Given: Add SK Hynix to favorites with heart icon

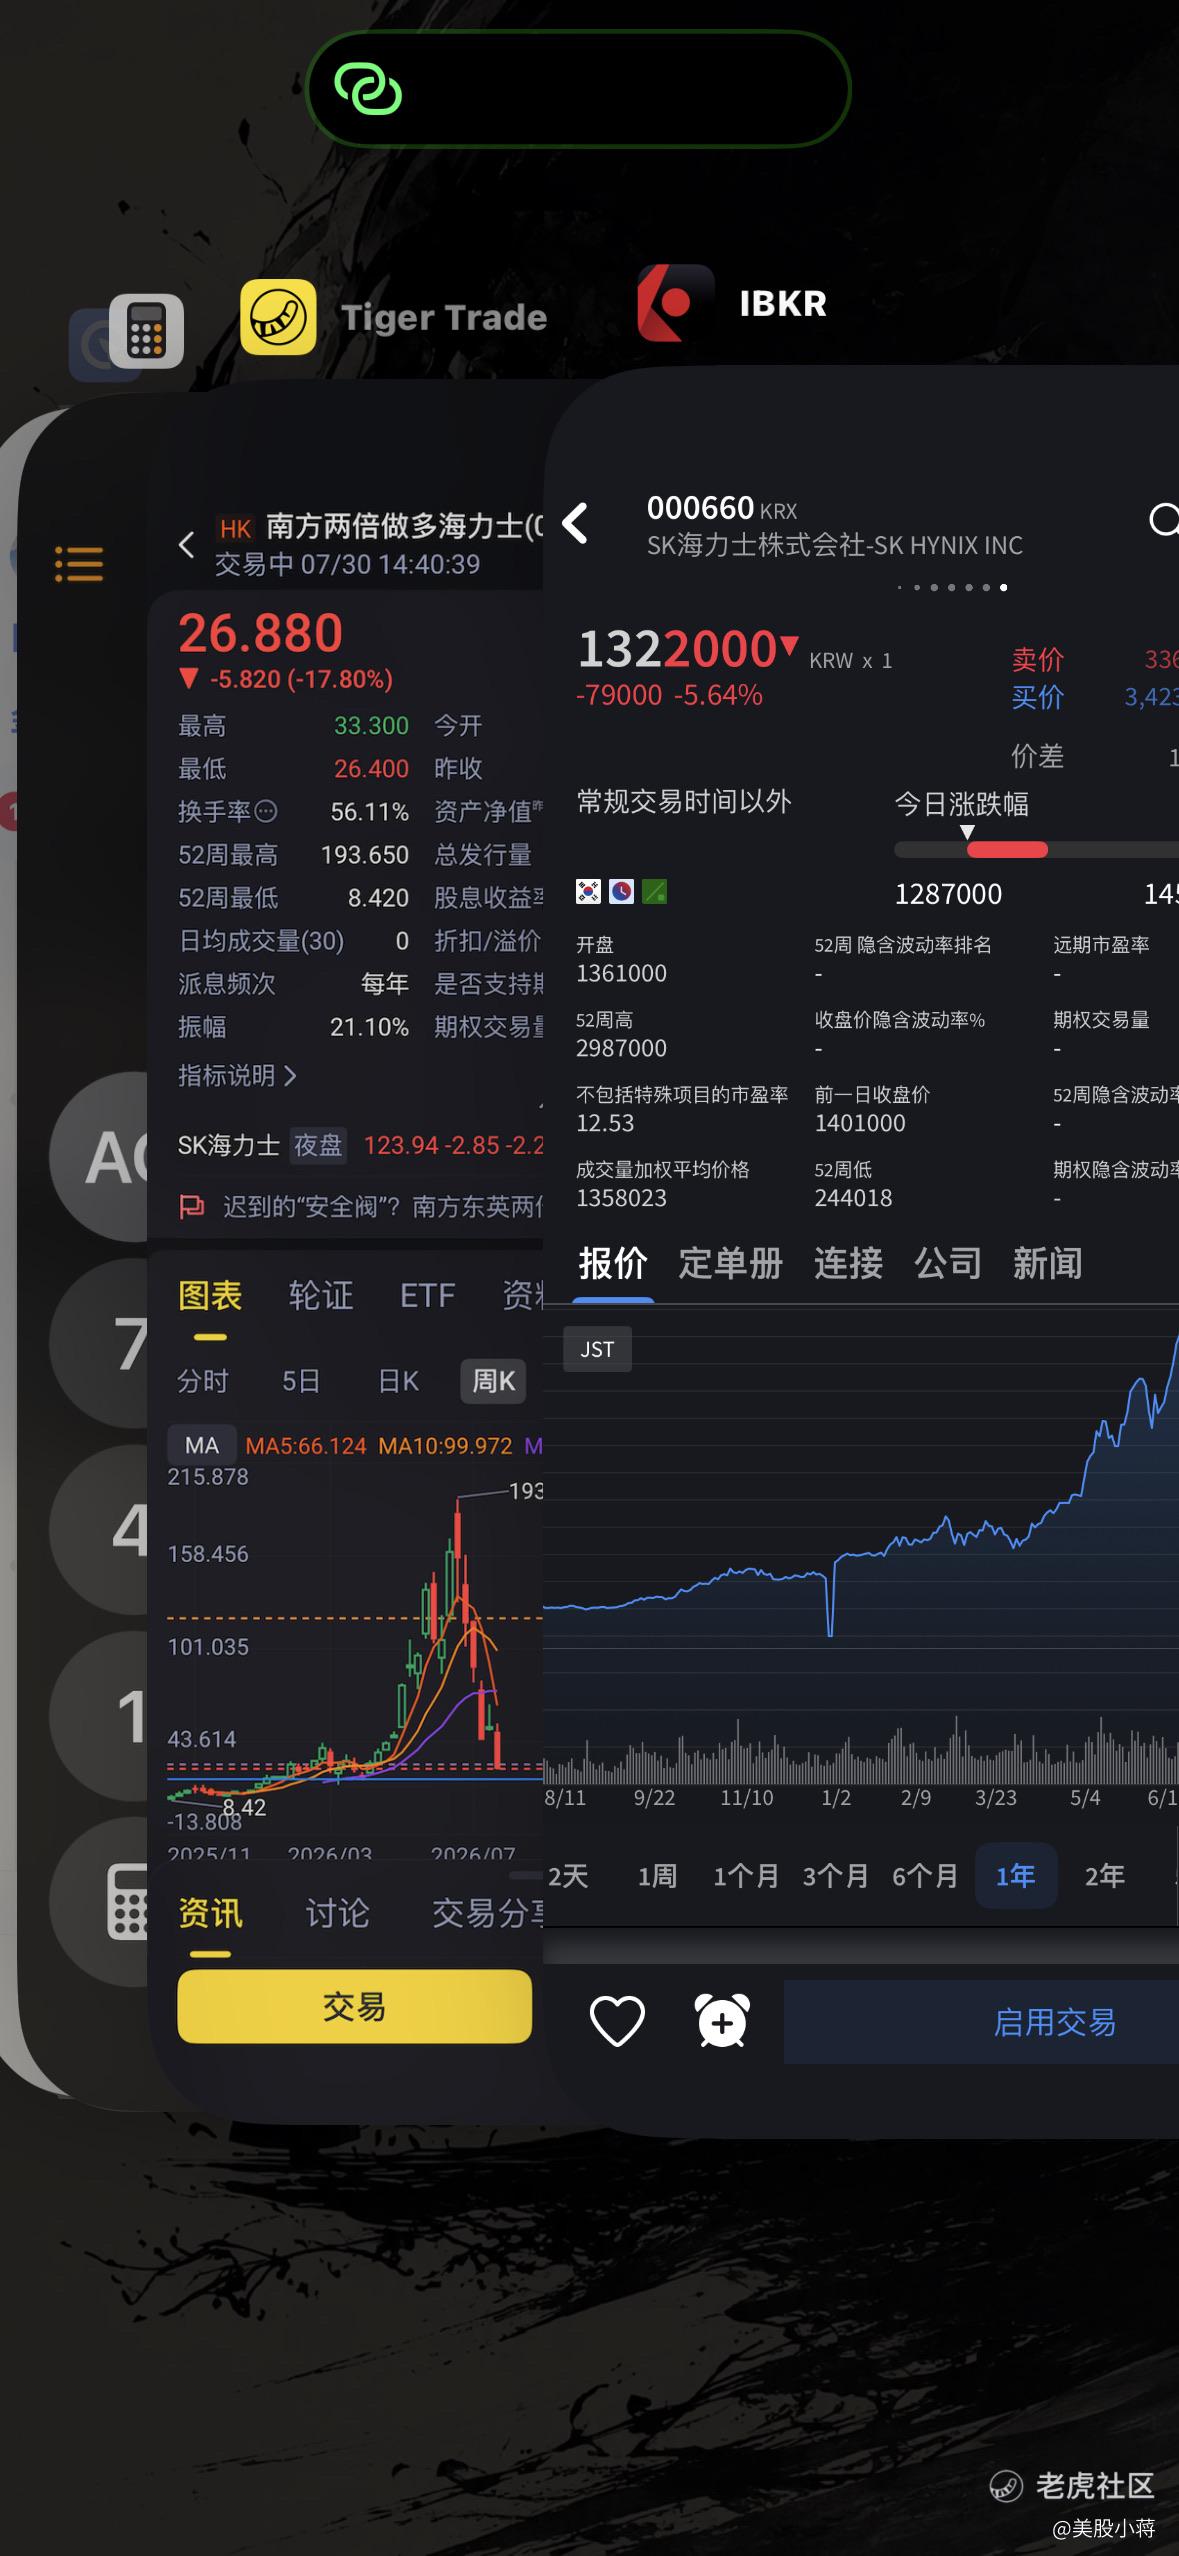Looking at the screenshot, I should (617, 2021).
